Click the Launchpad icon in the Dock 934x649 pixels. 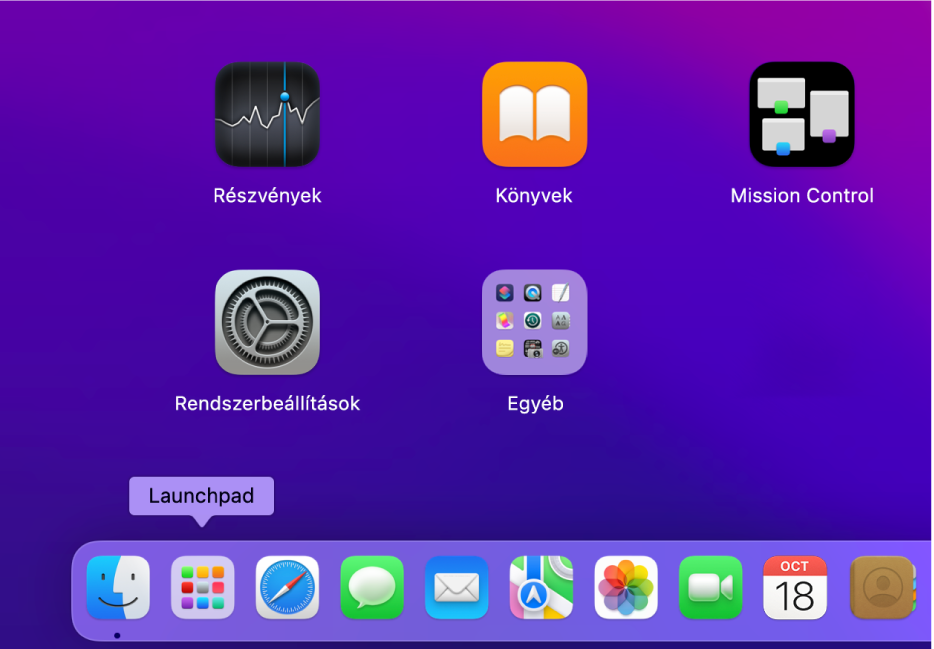202,587
